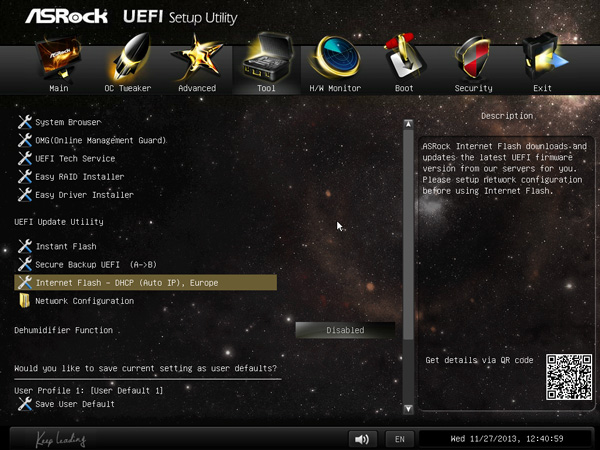The width and height of the screenshot is (600, 450).
Task: Open the Advanced star icon
Action: pos(197,57)
